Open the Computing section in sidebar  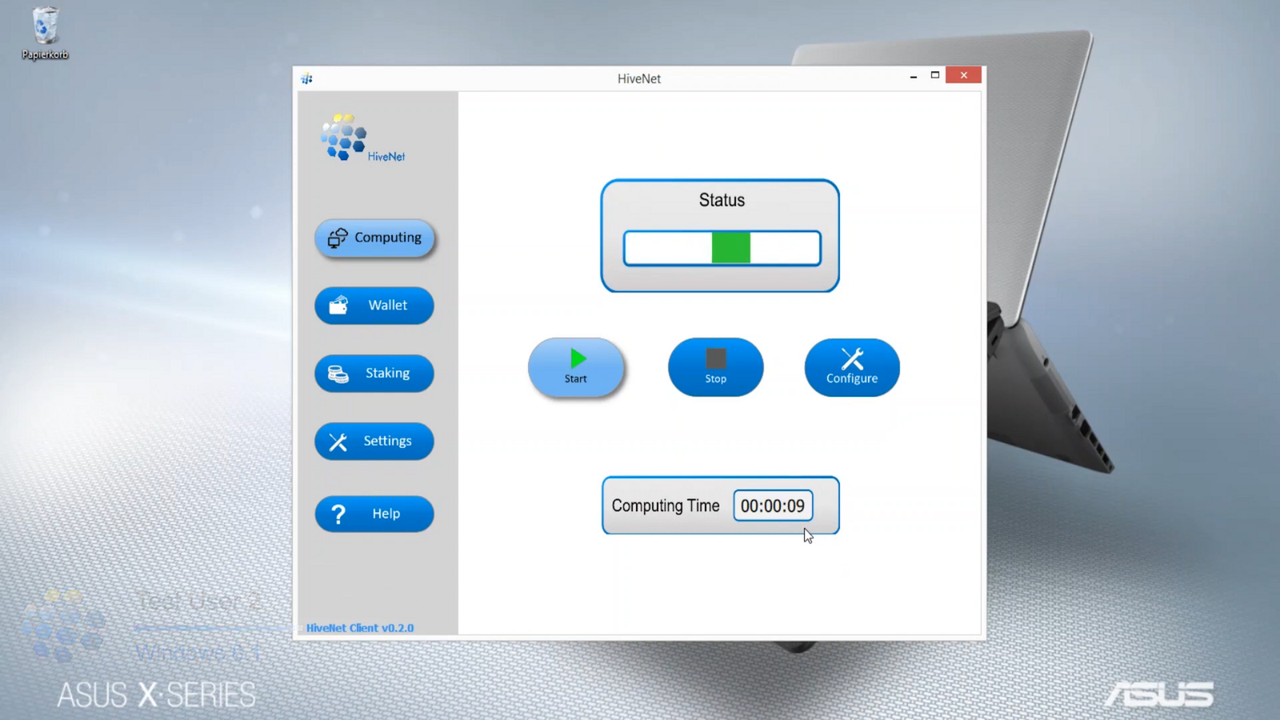pos(375,238)
